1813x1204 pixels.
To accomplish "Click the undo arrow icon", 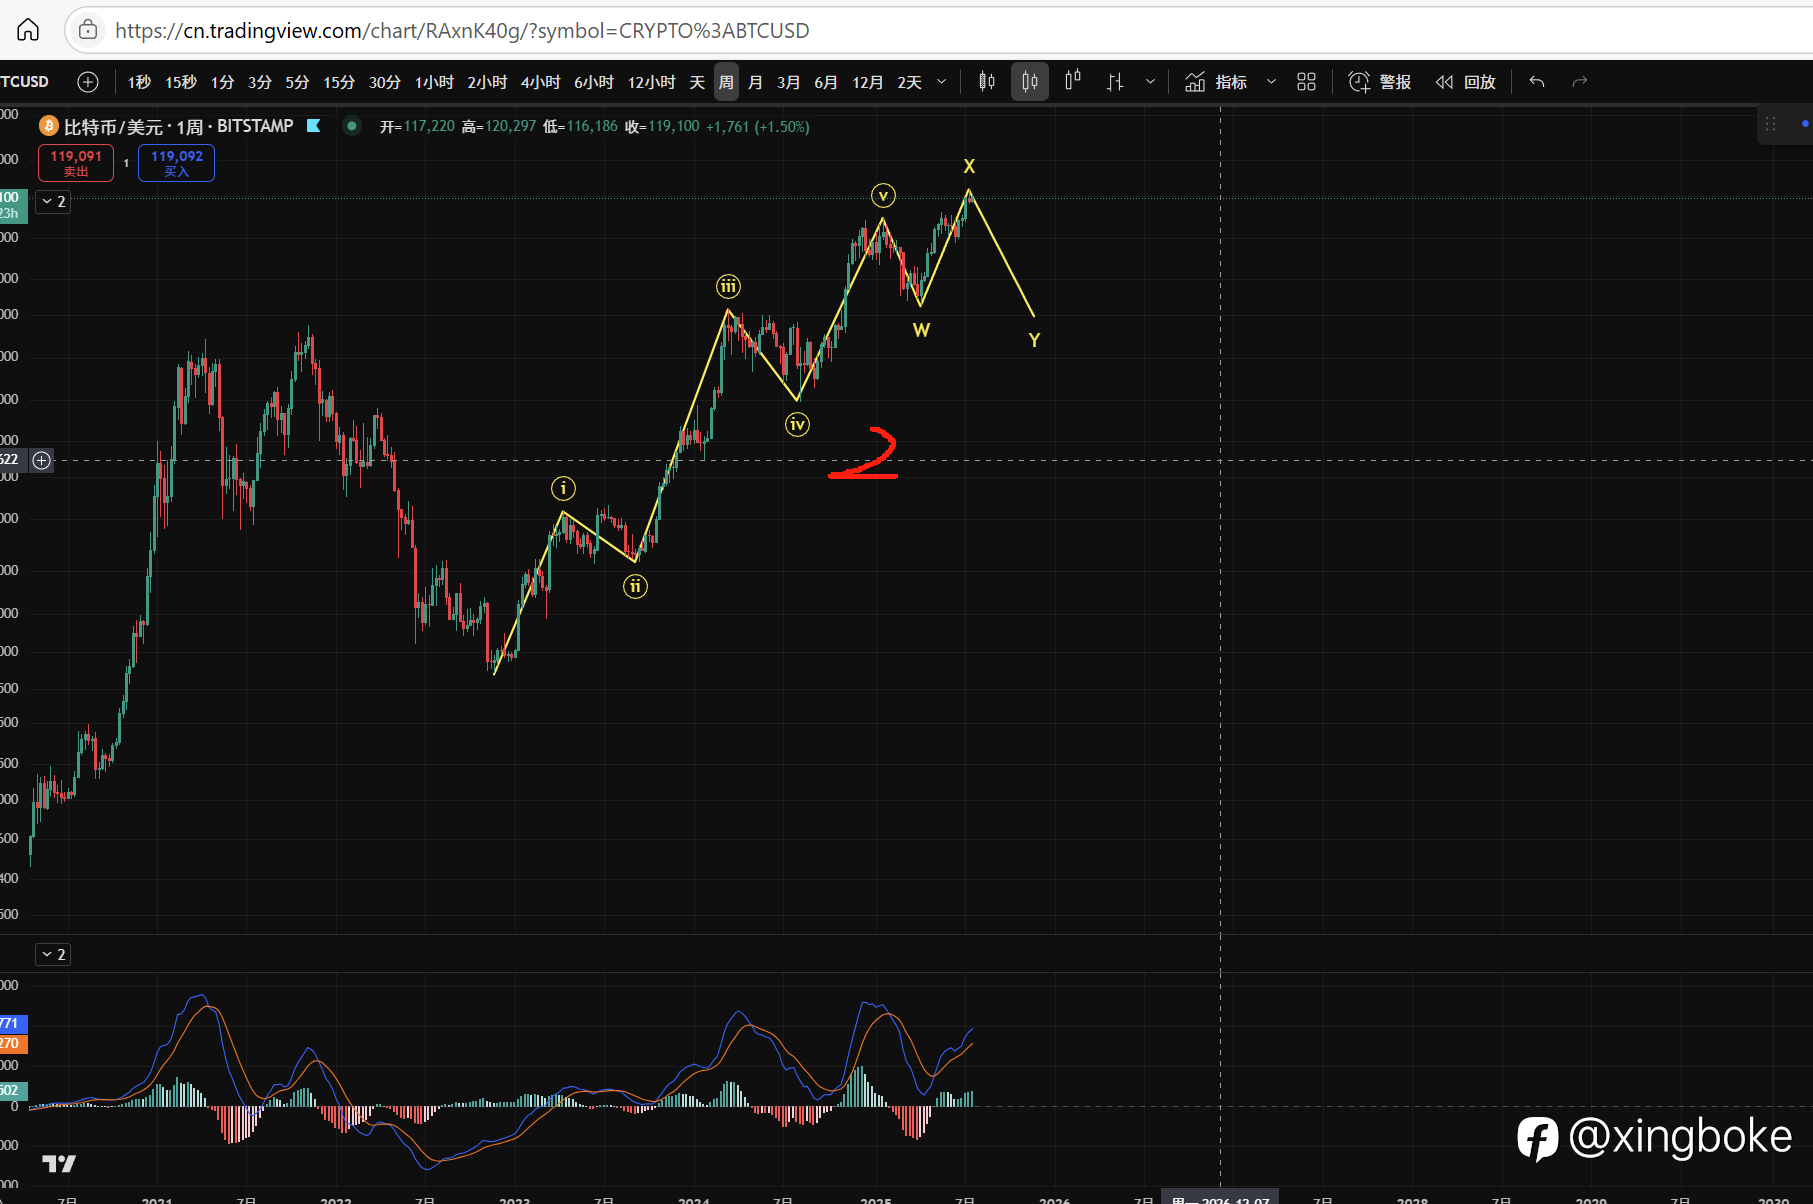I will pos(1537,82).
